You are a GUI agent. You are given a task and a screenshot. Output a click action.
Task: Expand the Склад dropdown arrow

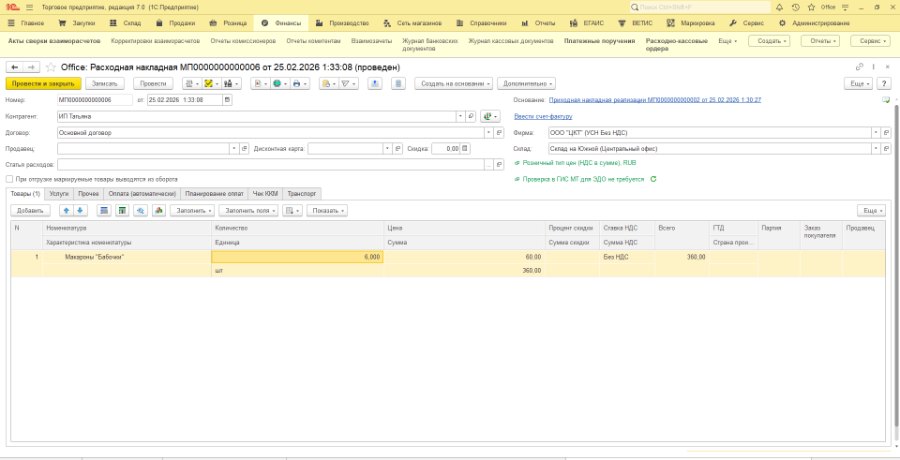(x=876, y=149)
